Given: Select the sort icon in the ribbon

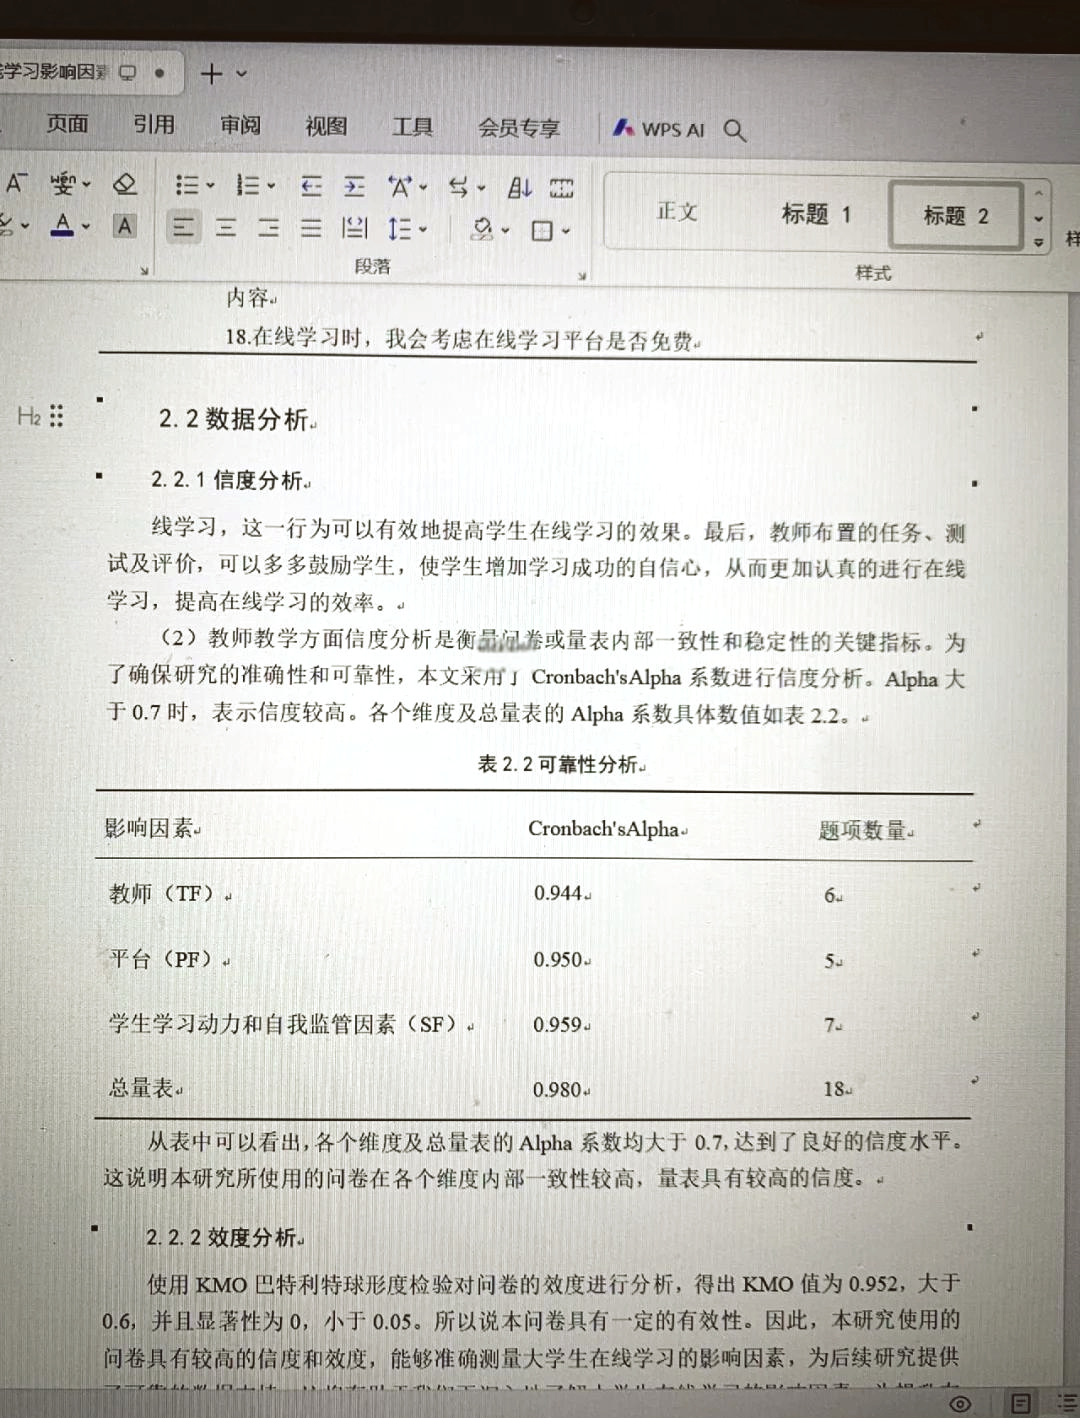Looking at the screenshot, I should tap(520, 187).
